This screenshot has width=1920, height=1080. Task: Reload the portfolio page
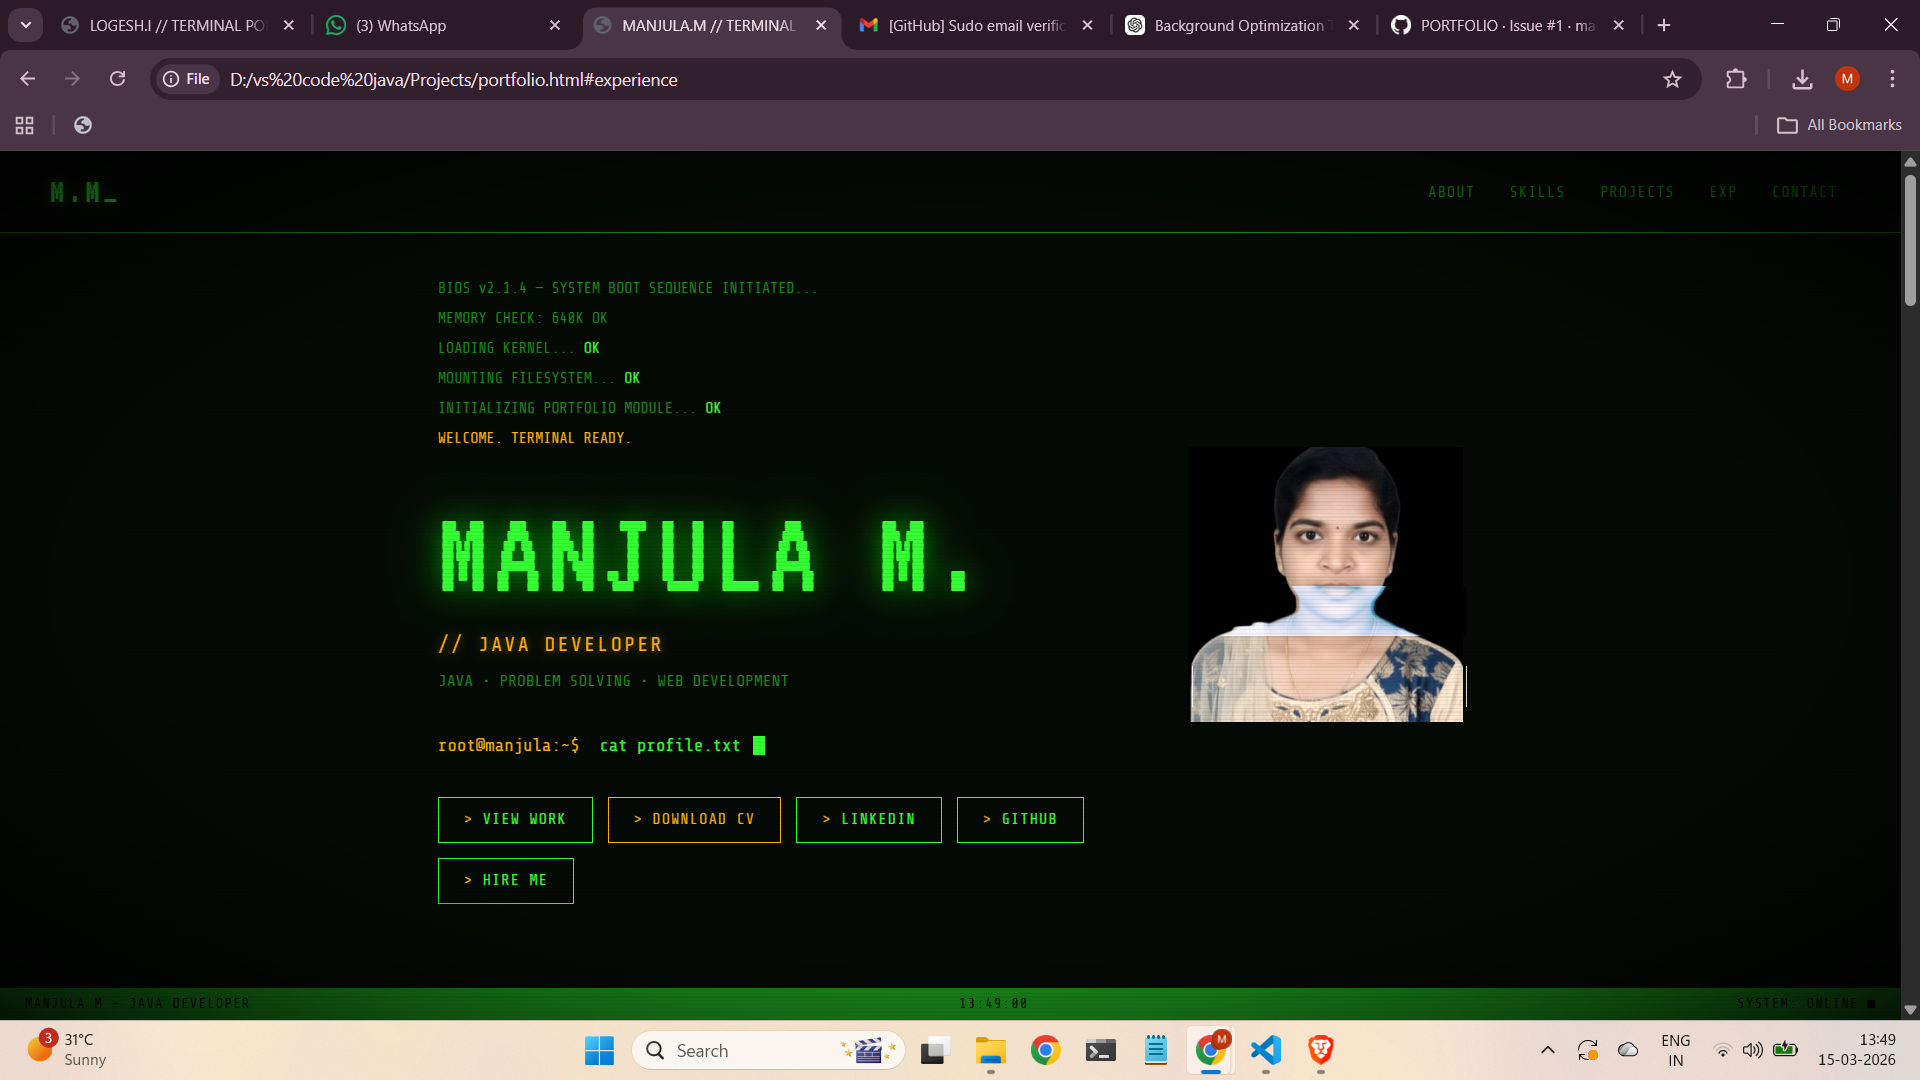tap(117, 79)
